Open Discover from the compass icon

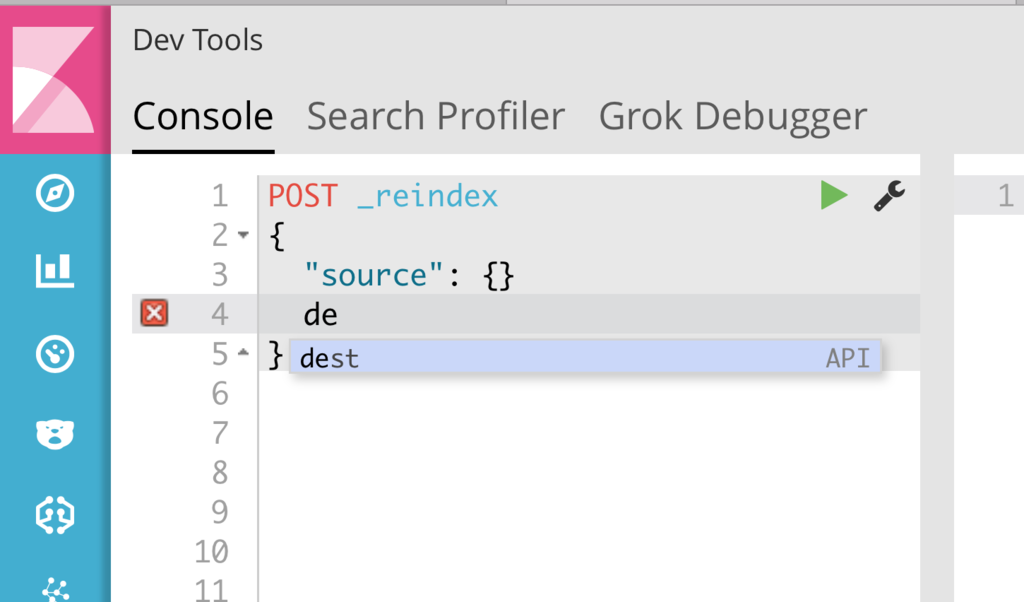click(x=55, y=193)
